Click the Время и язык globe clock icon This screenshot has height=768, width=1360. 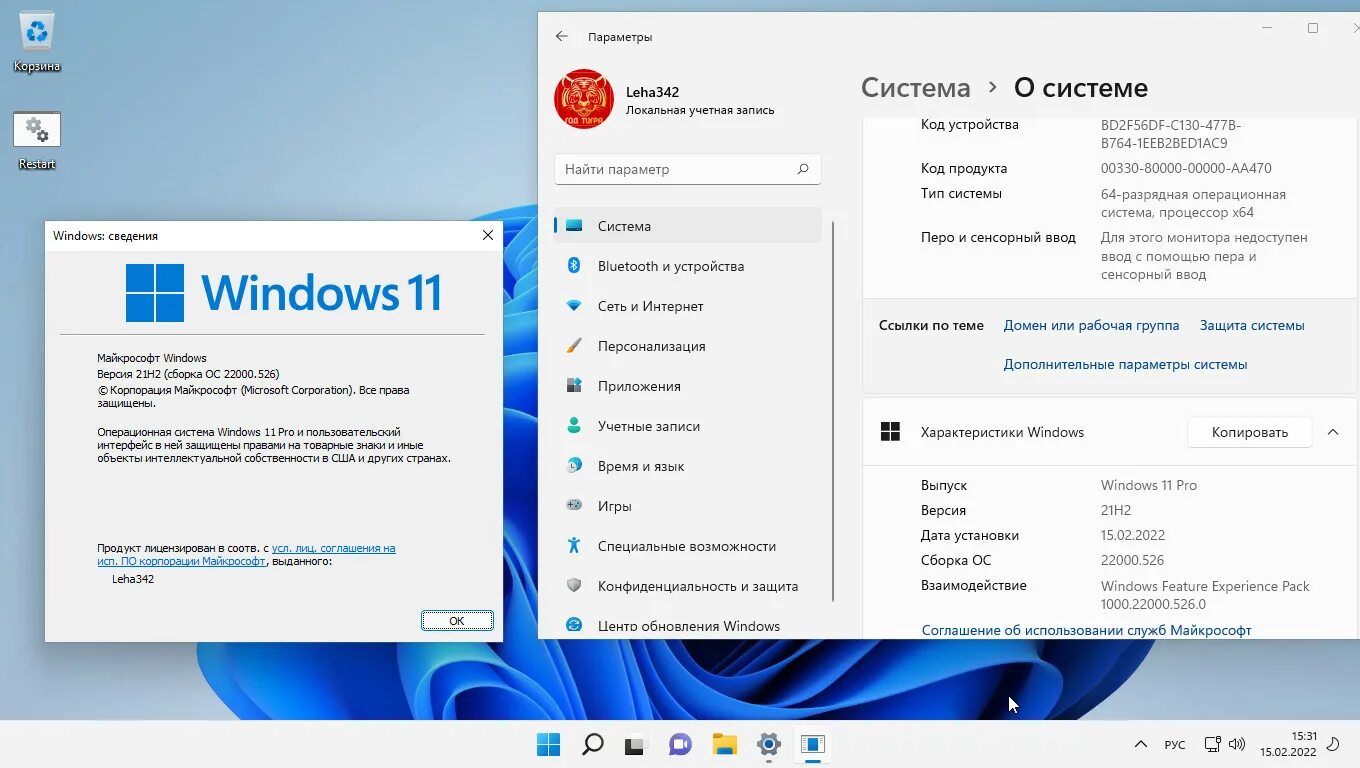[574, 466]
